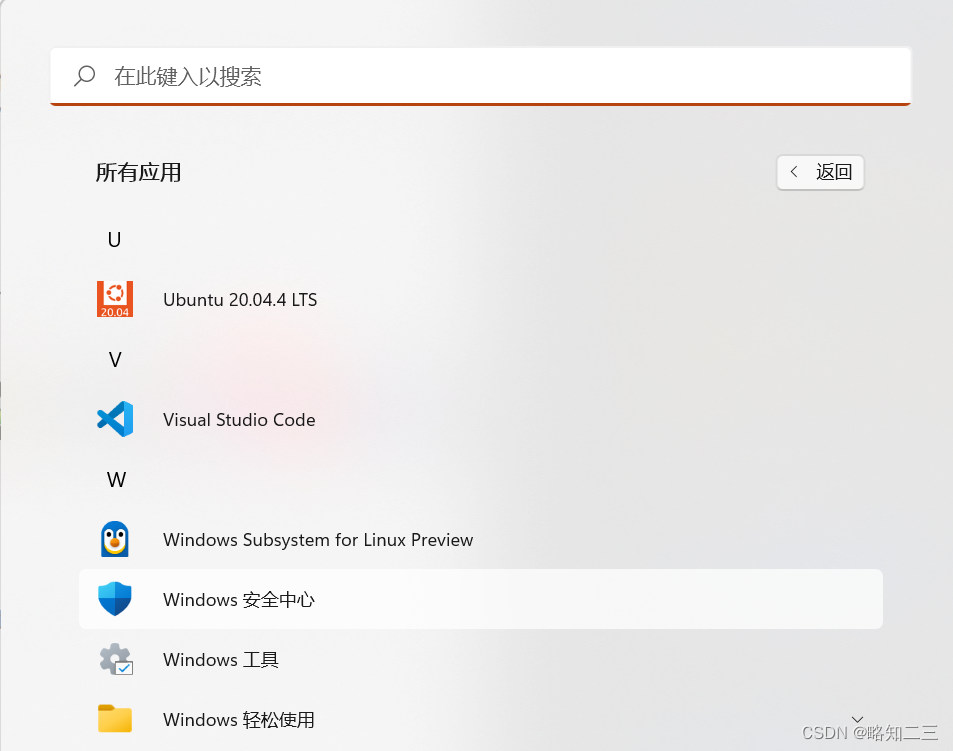
Task: Open the Ubuntu 20.04.4 LTS app icon
Action: click(x=115, y=299)
